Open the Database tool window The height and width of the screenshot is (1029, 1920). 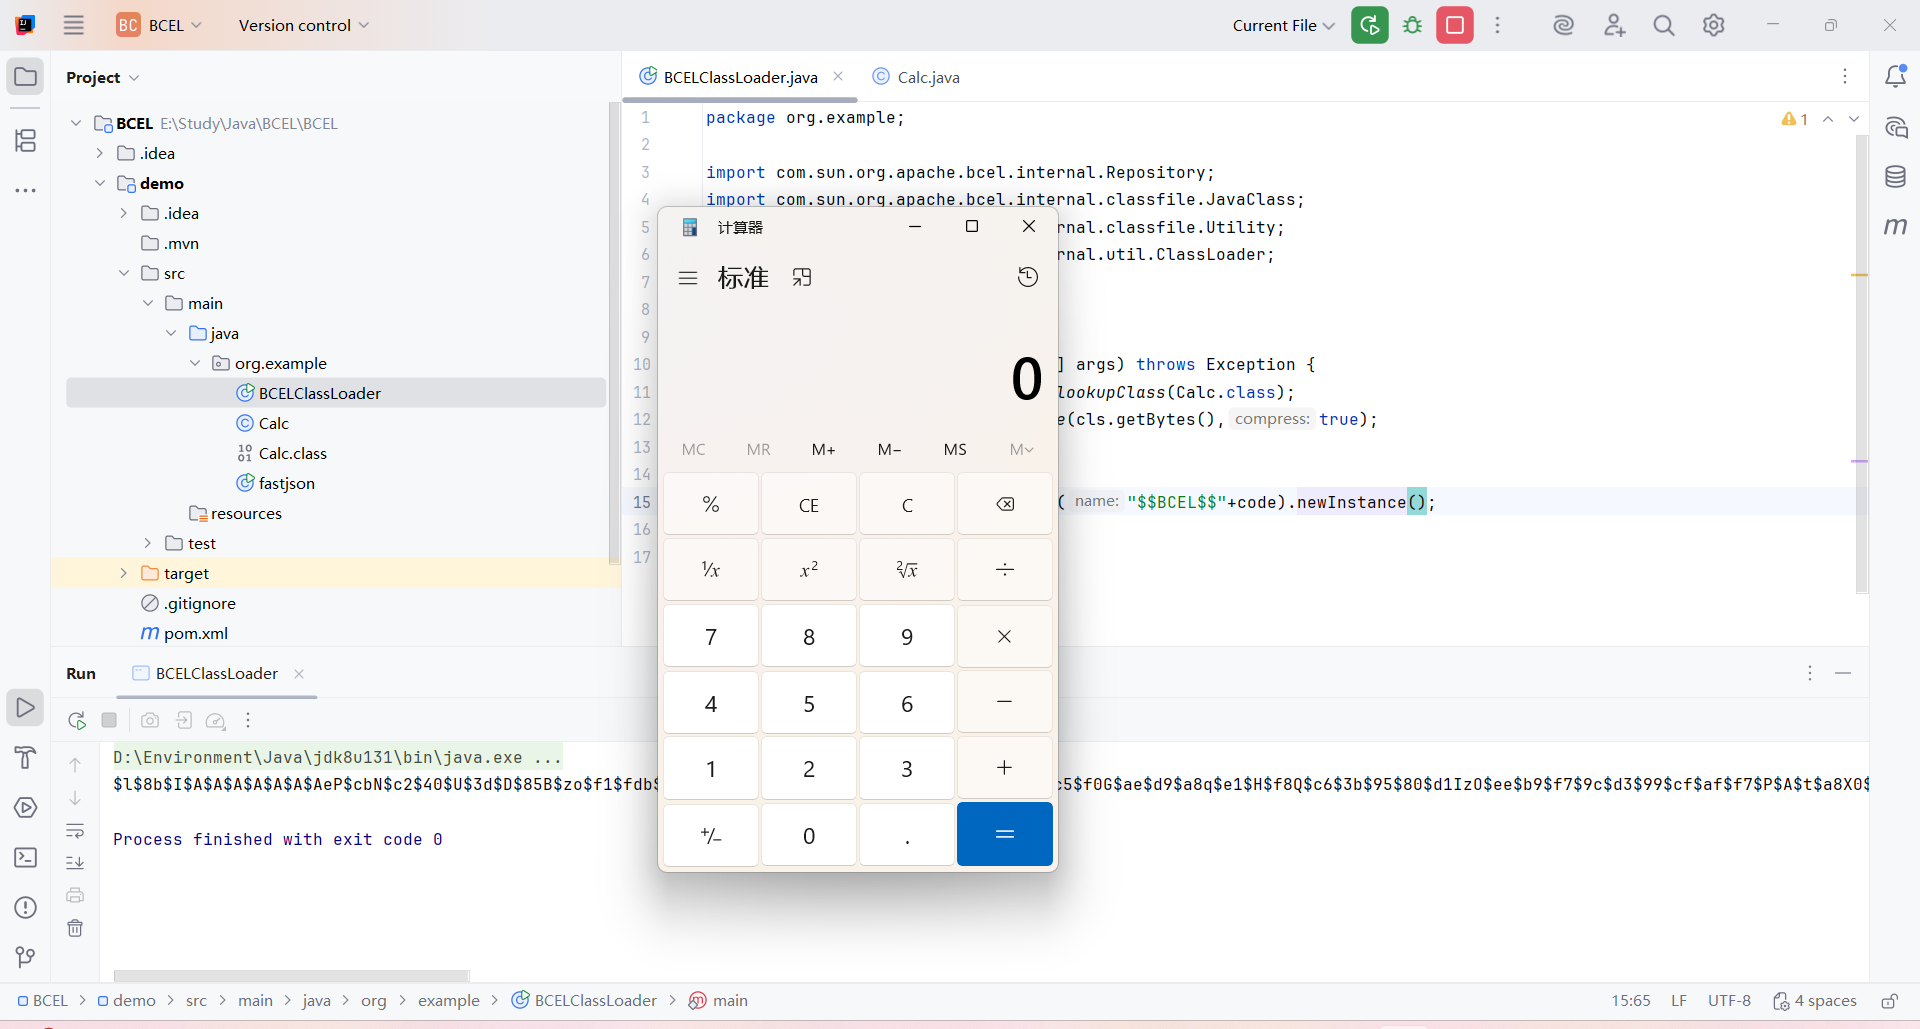(1895, 177)
